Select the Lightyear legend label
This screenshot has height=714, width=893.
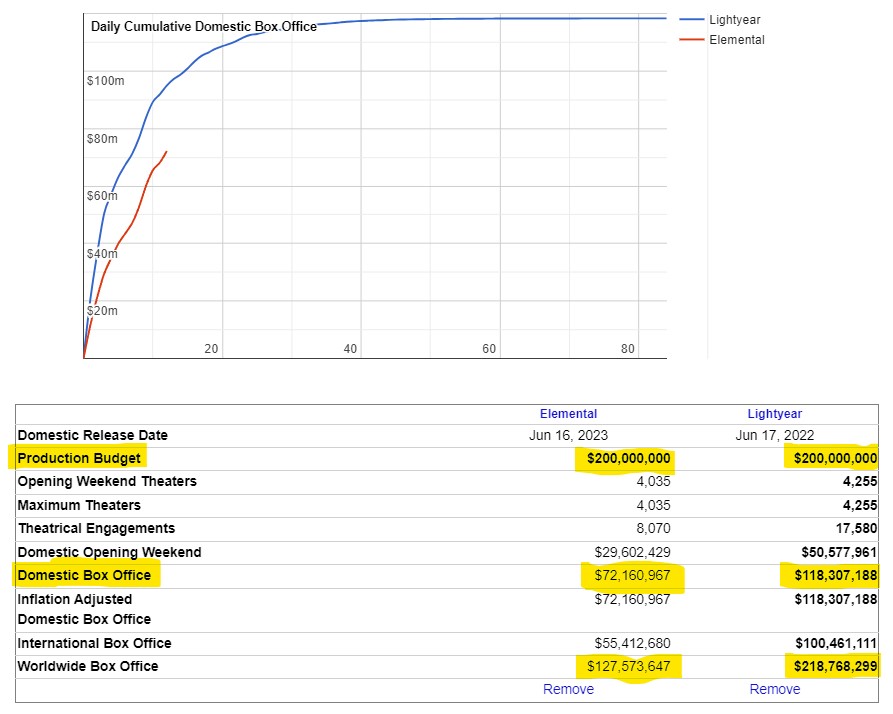click(x=734, y=20)
